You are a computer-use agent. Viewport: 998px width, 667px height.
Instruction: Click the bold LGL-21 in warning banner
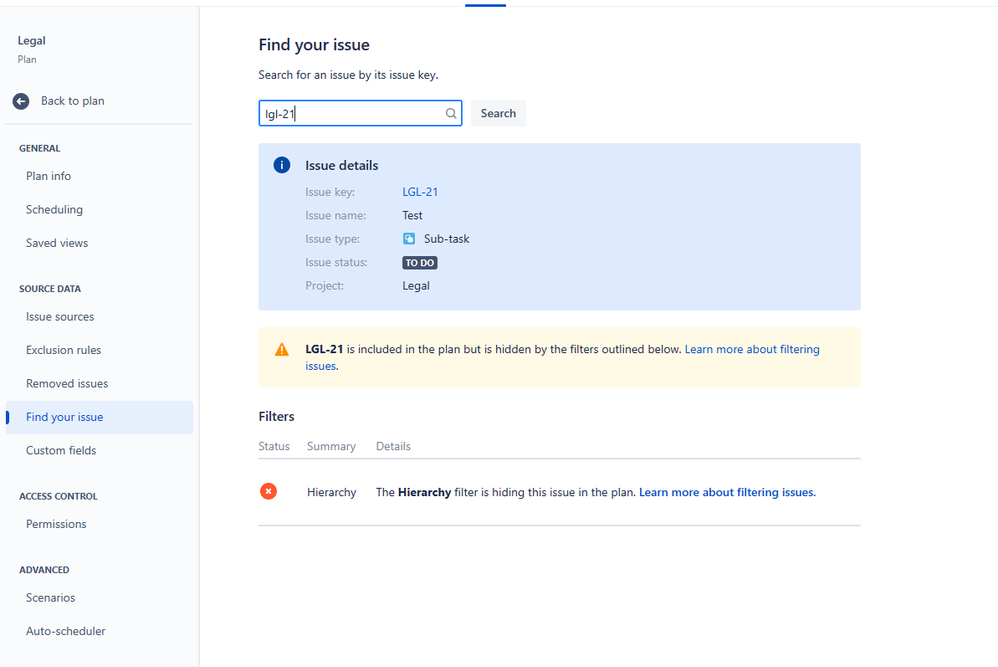tap(324, 349)
